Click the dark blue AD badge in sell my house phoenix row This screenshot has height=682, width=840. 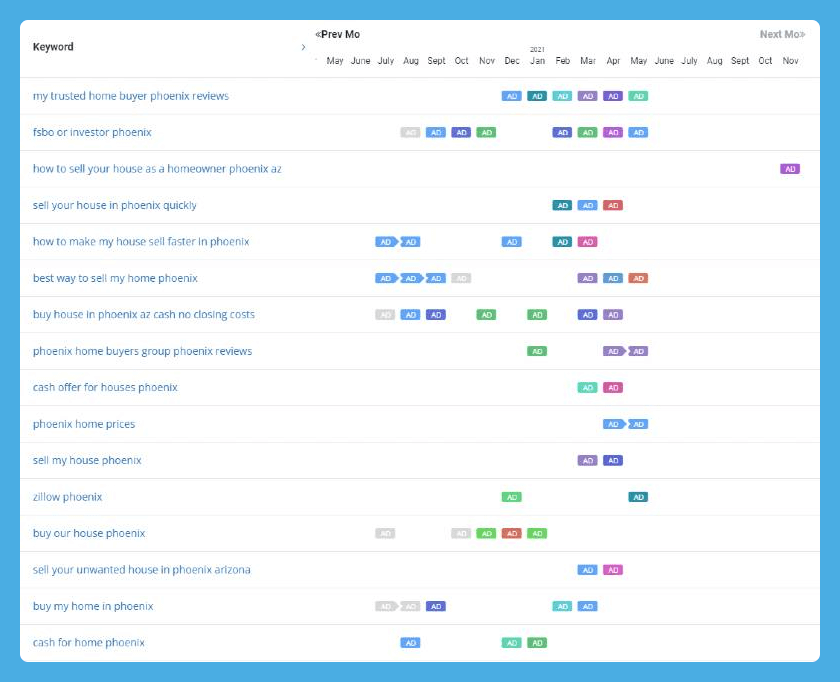click(x=613, y=461)
